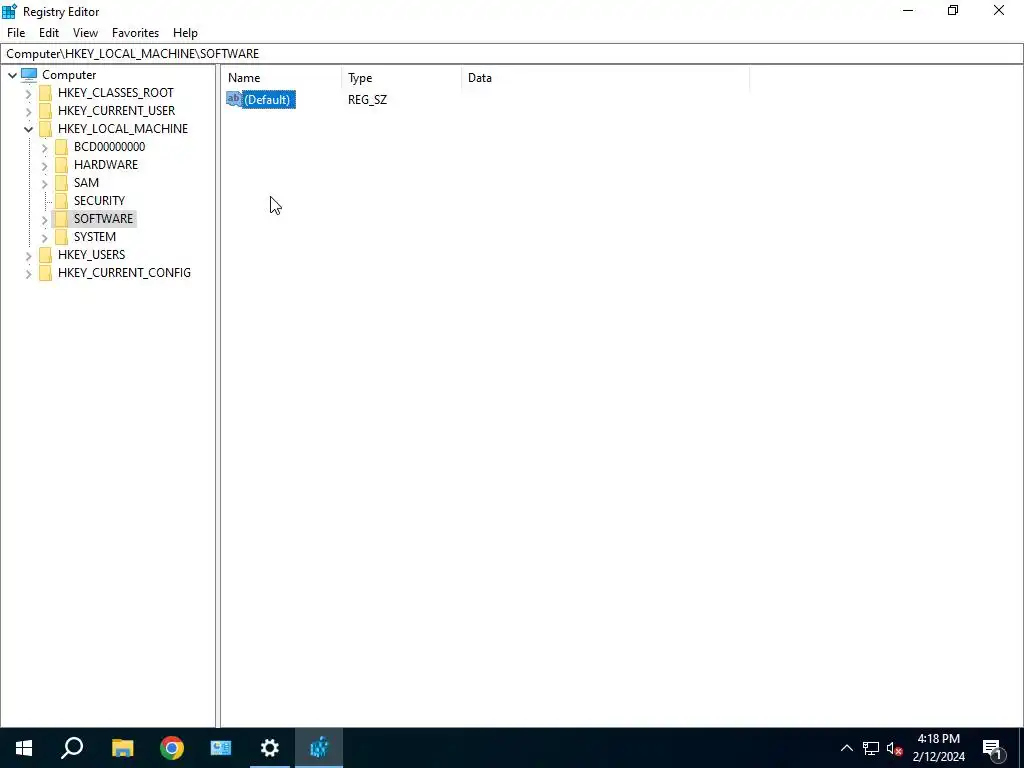Select the SOFTWARE key
Viewport: 1024px width, 768px height.
(x=103, y=219)
